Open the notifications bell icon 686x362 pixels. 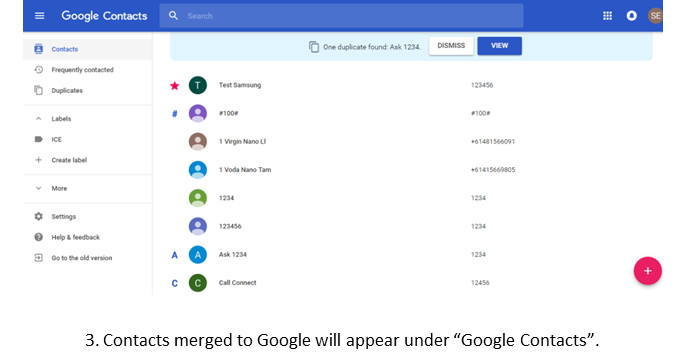pos(631,16)
